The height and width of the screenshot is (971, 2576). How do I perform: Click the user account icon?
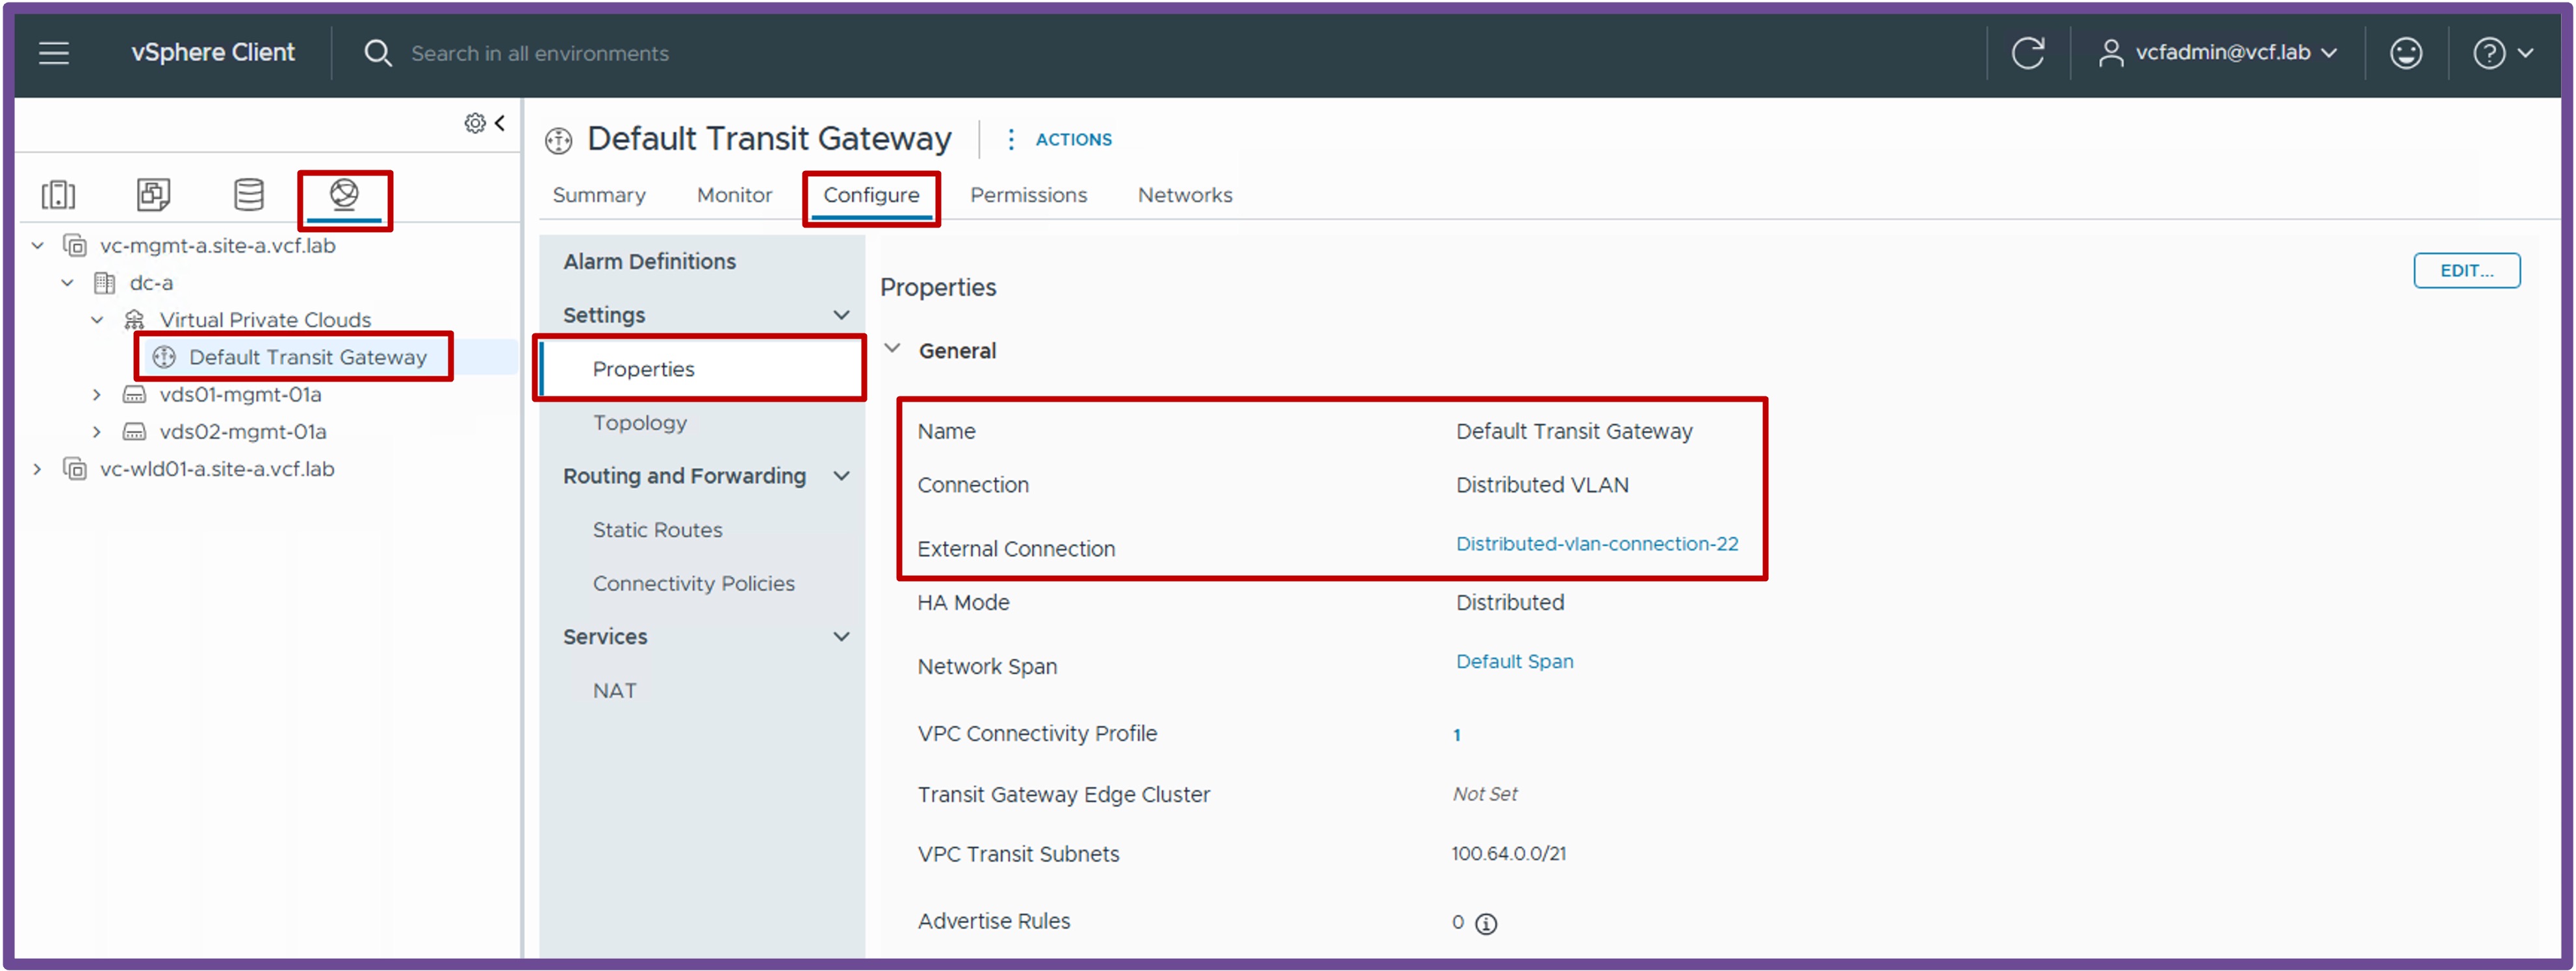coord(2110,53)
